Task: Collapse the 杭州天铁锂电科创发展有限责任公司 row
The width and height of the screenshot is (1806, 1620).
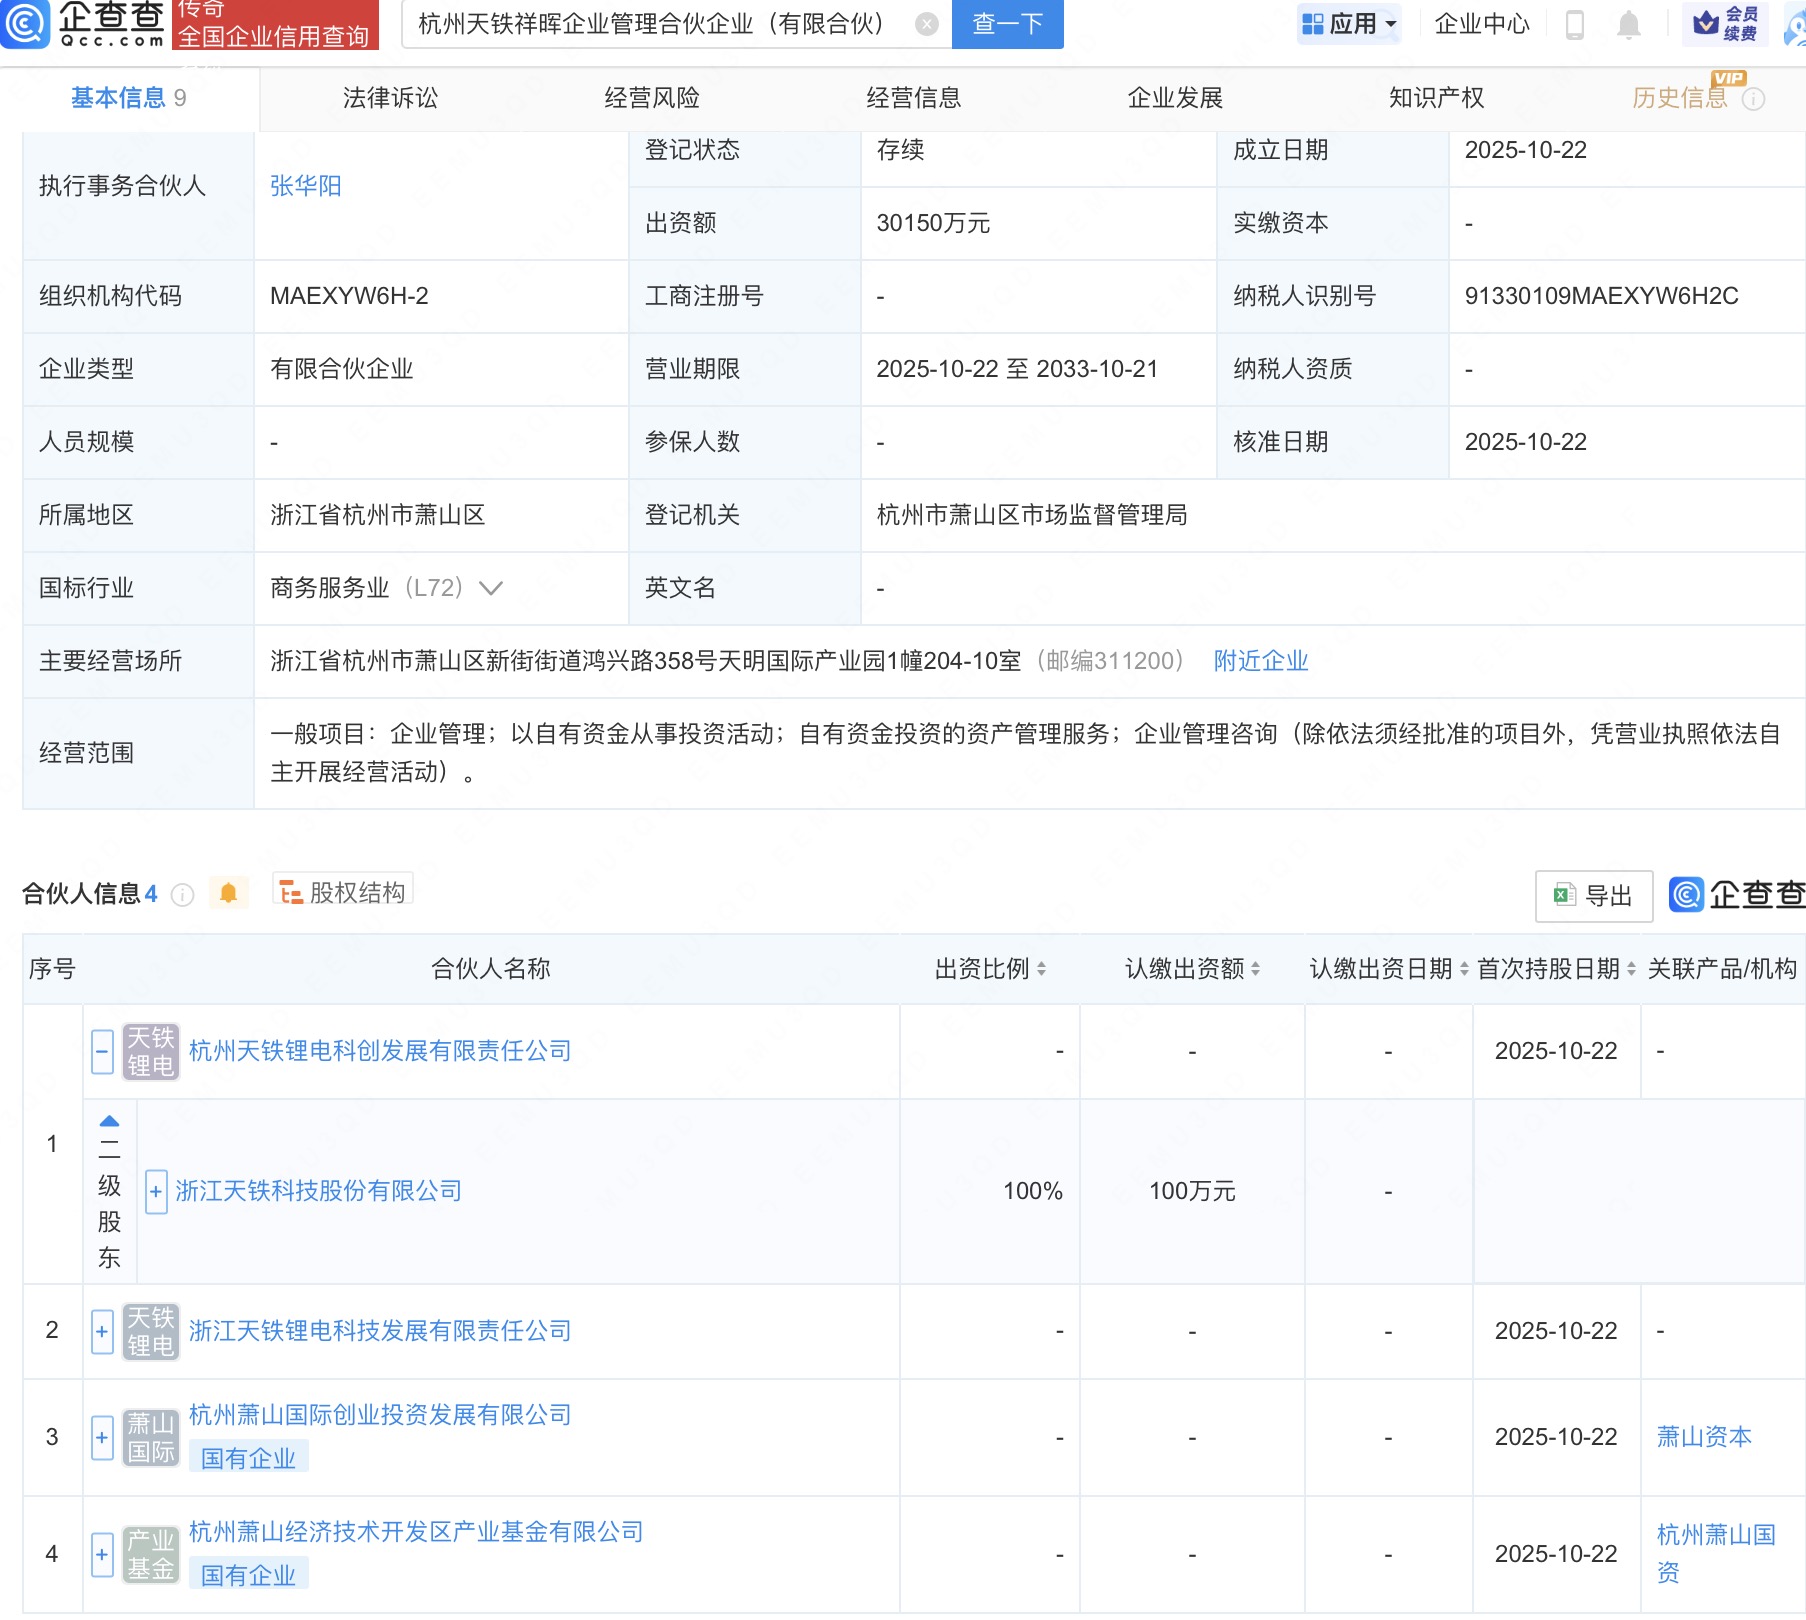Action: point(102,1052)
